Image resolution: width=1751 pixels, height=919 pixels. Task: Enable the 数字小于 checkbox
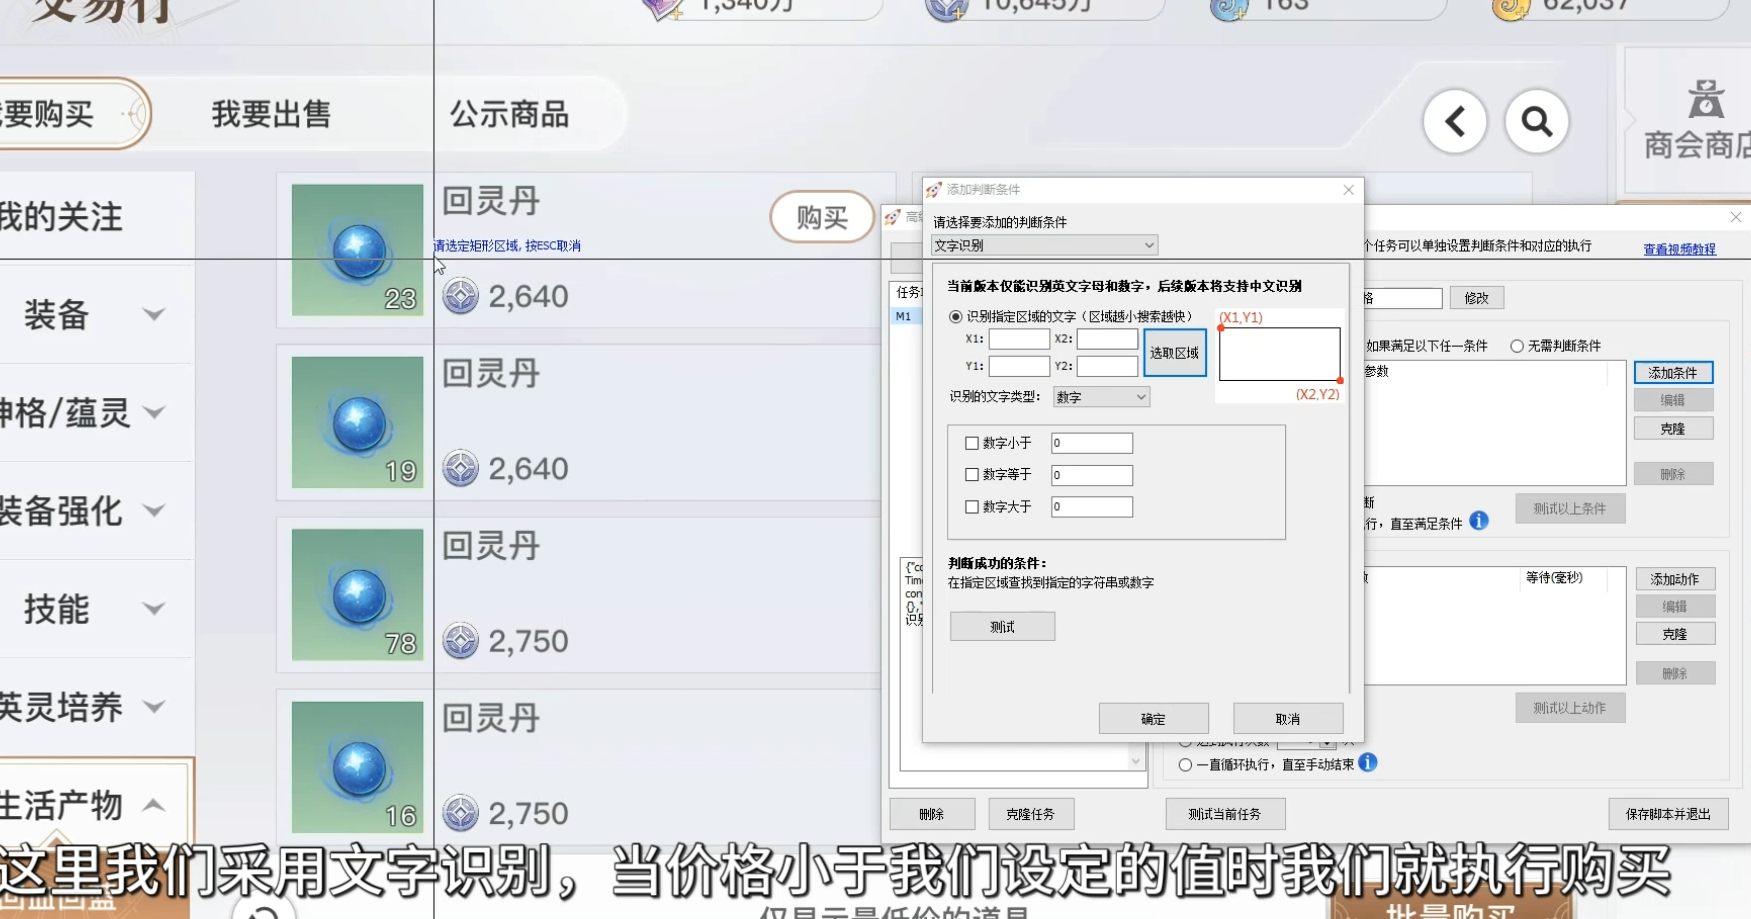(972, 443)
